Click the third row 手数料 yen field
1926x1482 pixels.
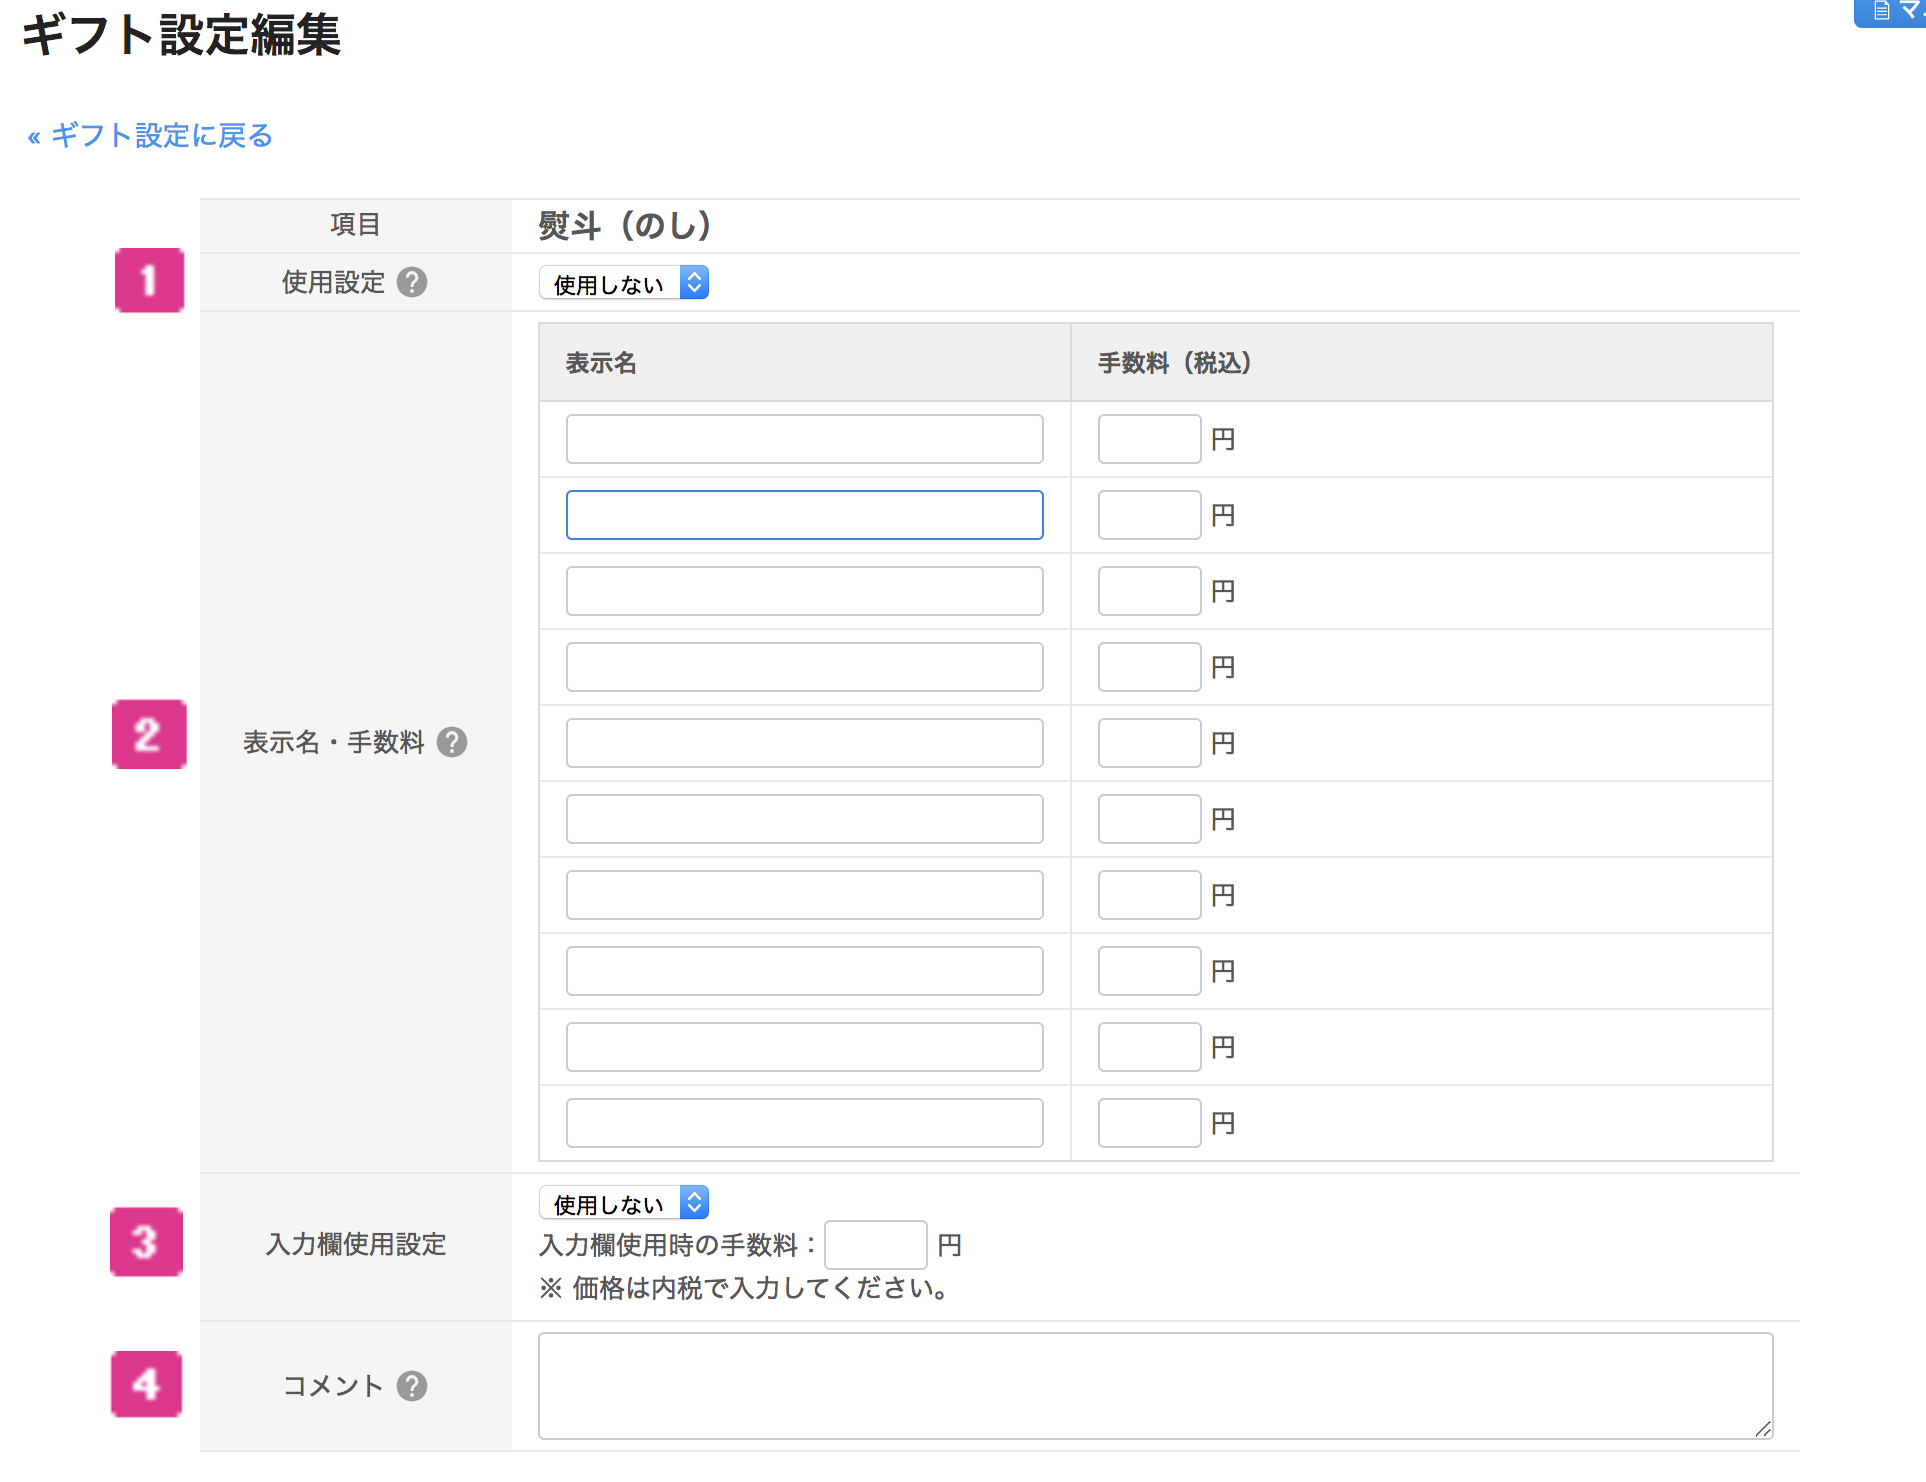pos(1150,591)
